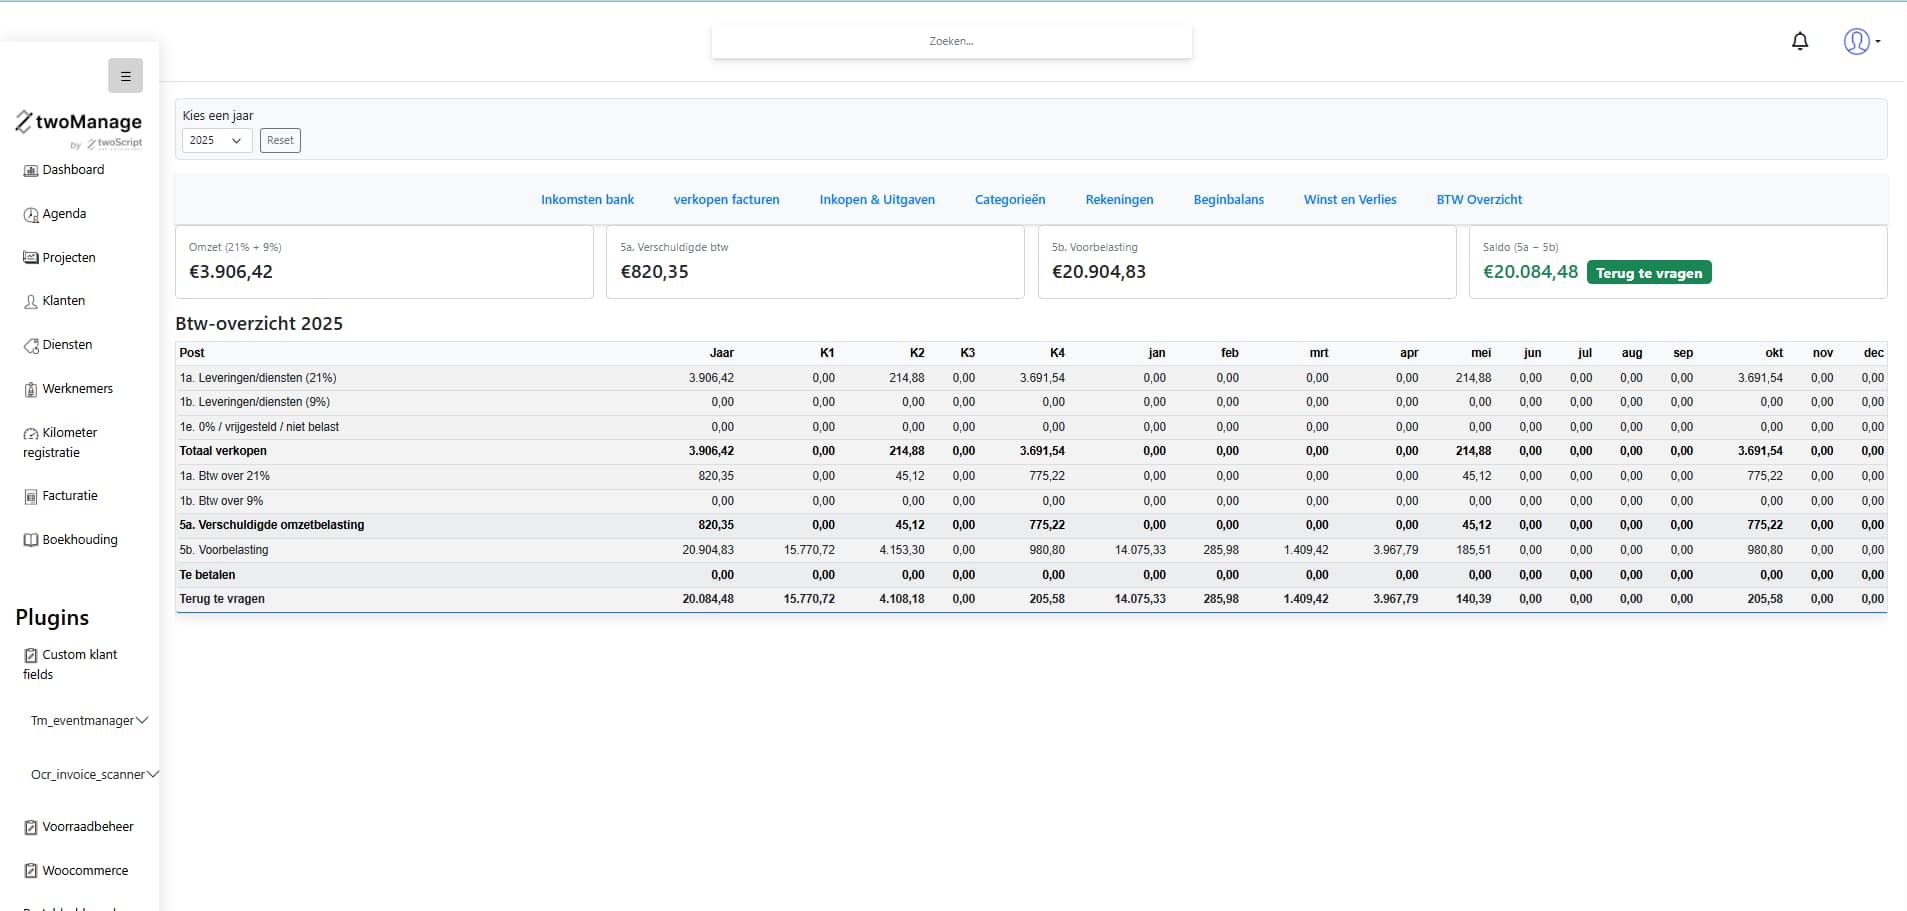Select Boekhouding in the sidebar
Screen dimensions: 1907x911
(79, 540)
